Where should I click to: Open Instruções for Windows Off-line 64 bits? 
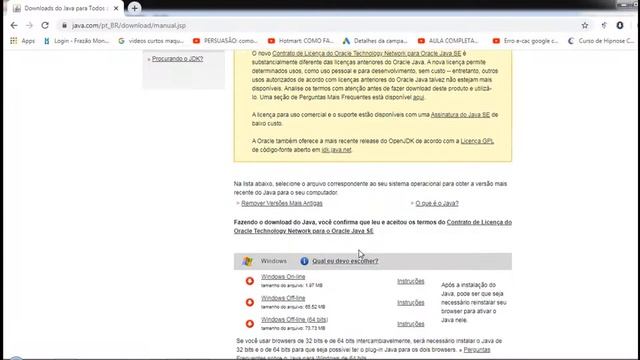[411, 324]
